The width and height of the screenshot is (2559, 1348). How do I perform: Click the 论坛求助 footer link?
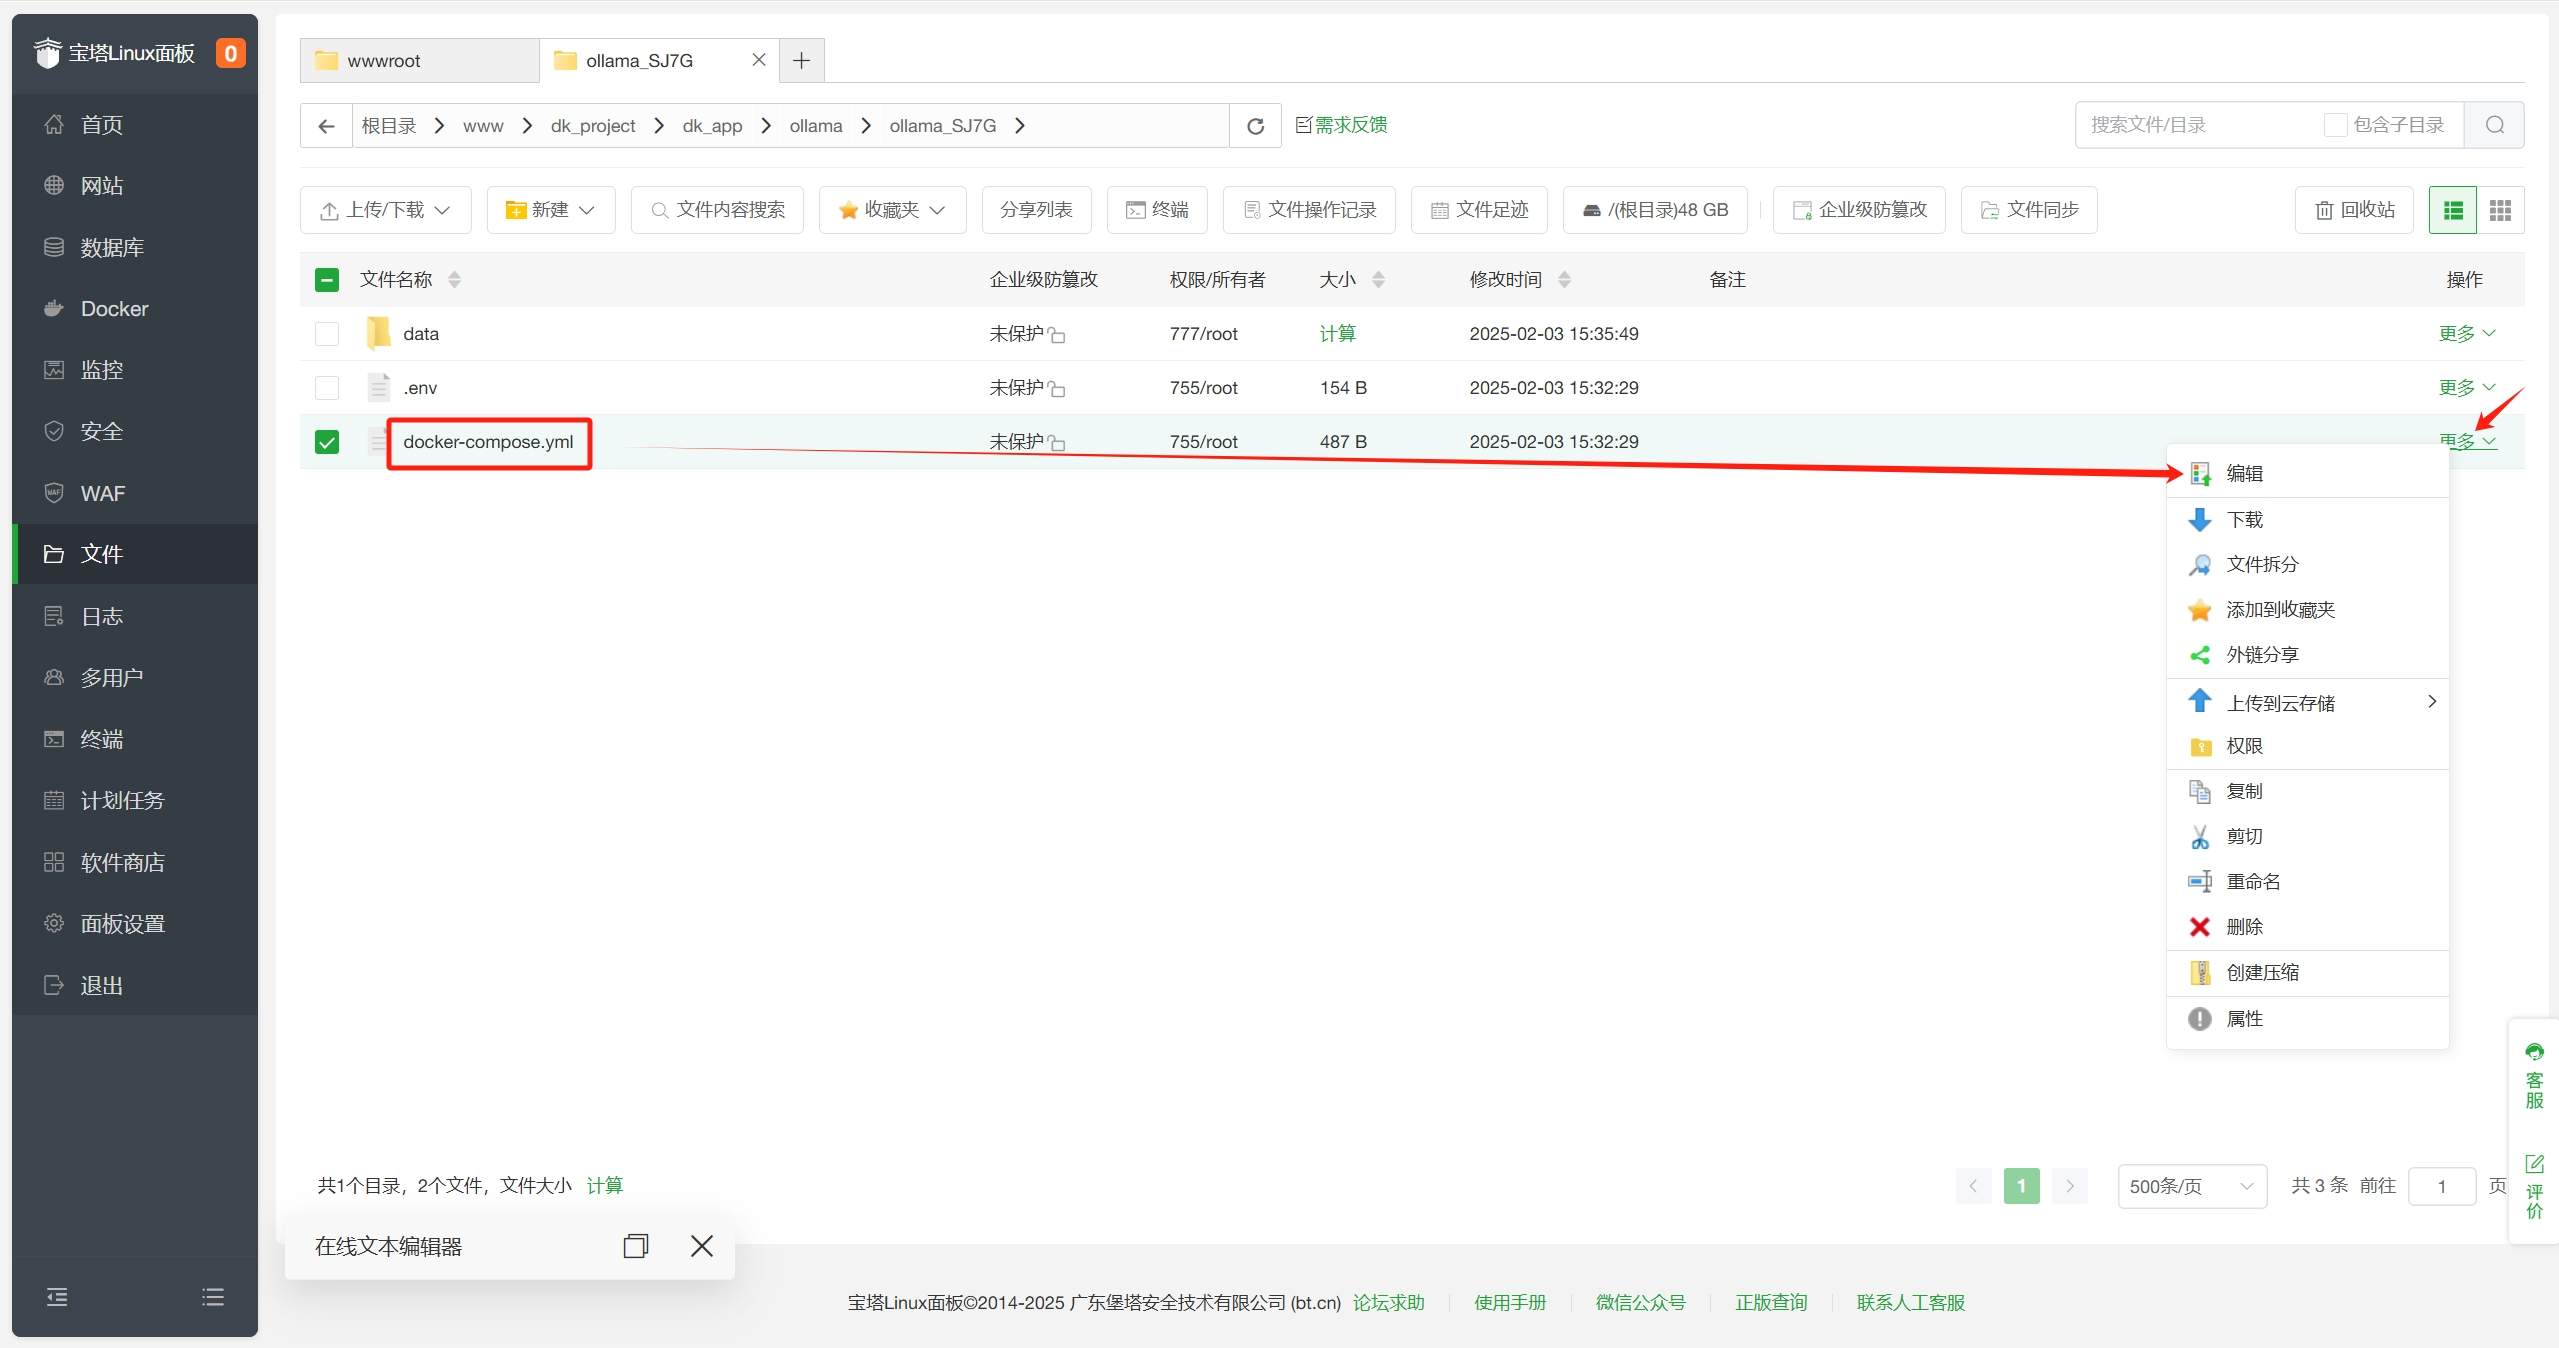pyautogui.click(x=1388, y=1303)
